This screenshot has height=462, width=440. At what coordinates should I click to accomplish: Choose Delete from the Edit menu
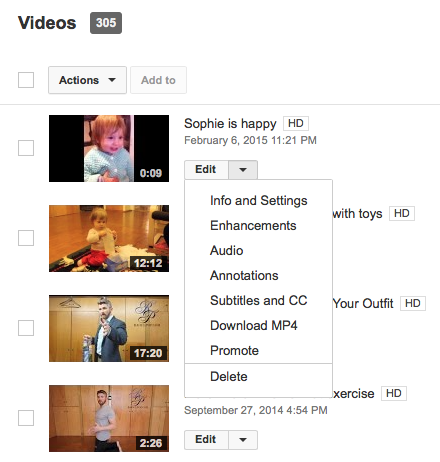[258, 377]
